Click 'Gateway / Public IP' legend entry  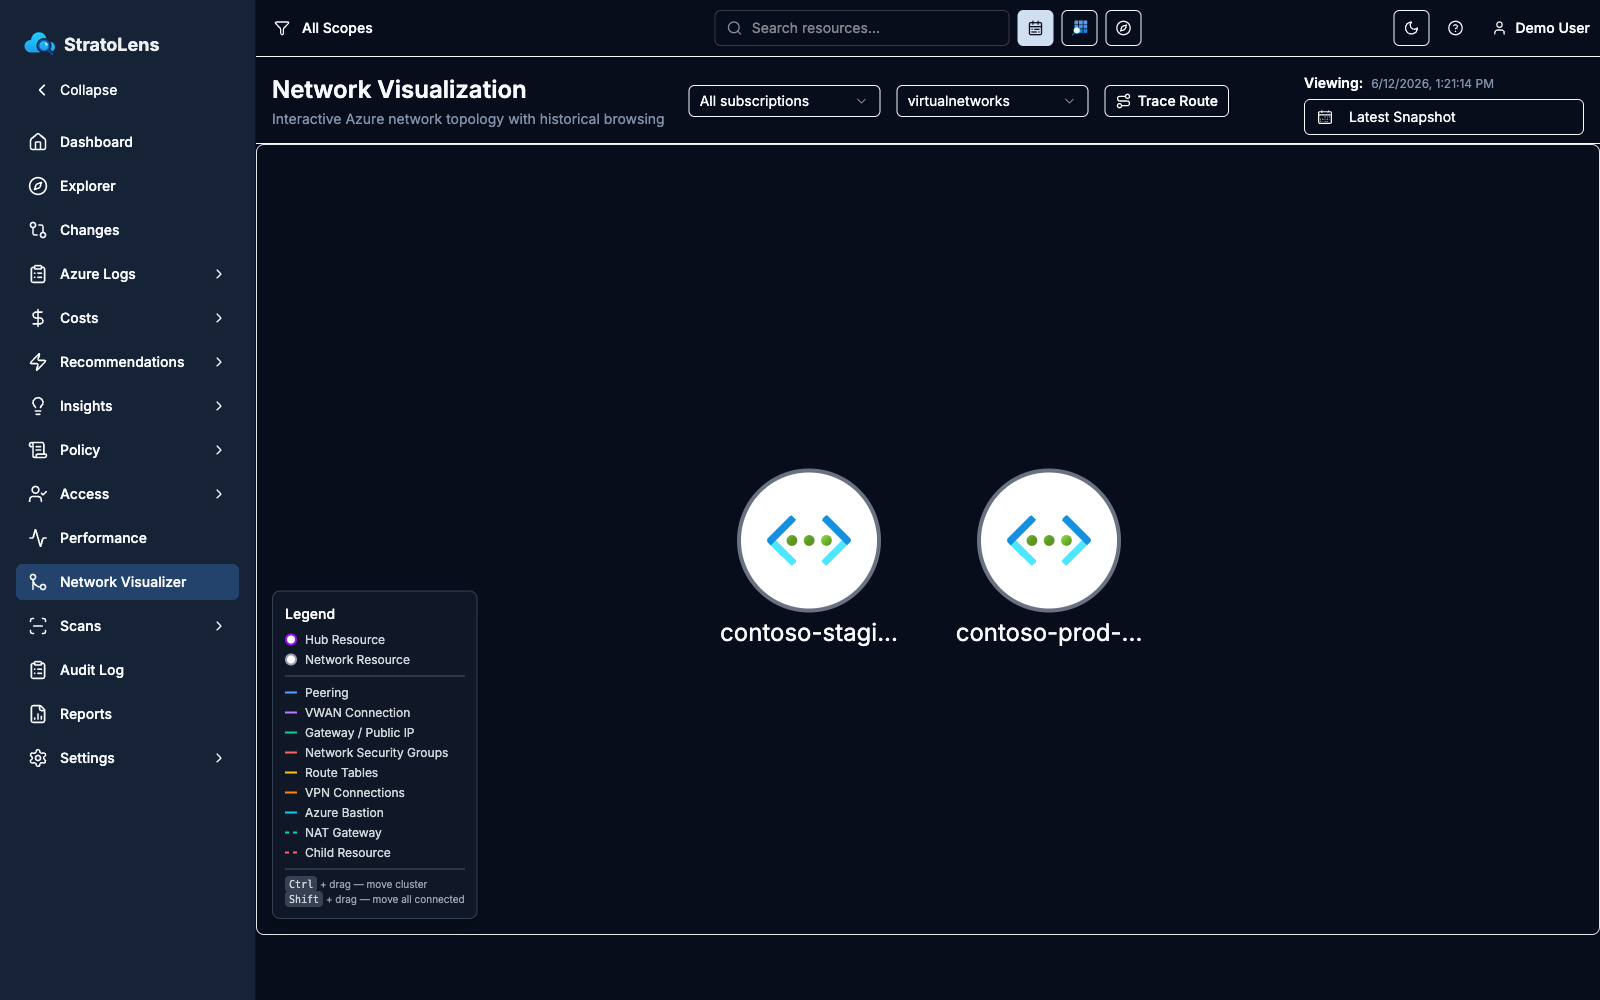(359, 733)
